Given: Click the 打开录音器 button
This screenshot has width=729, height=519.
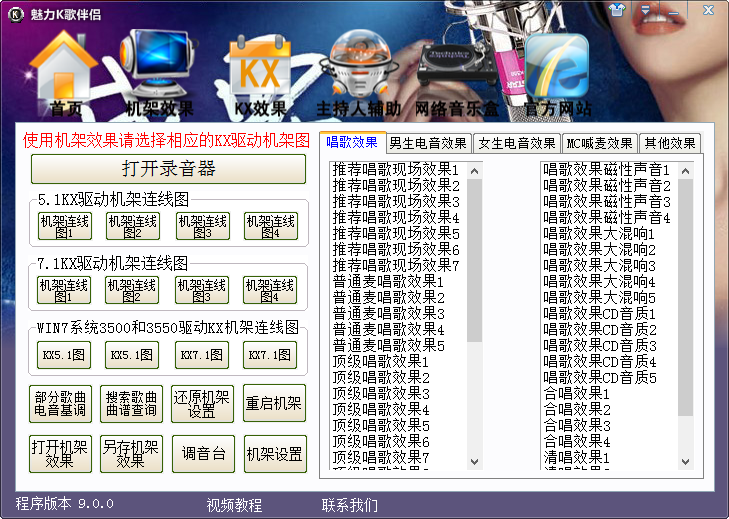Looking at the screenshot, I should click(168, 169).
